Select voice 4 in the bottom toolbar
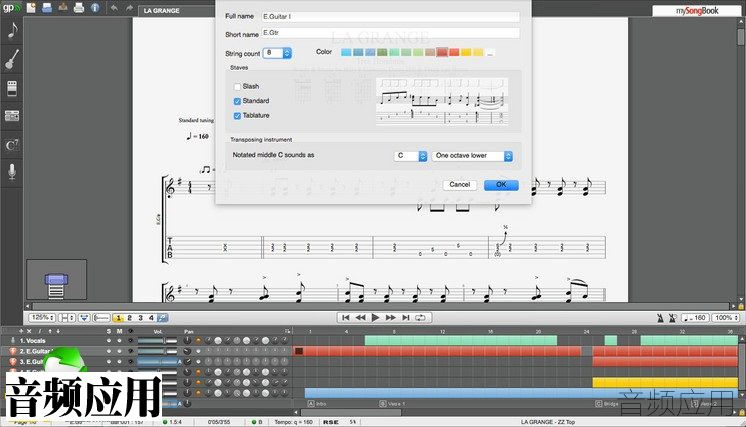Screen dimensions: 746x427 point(151,318)
